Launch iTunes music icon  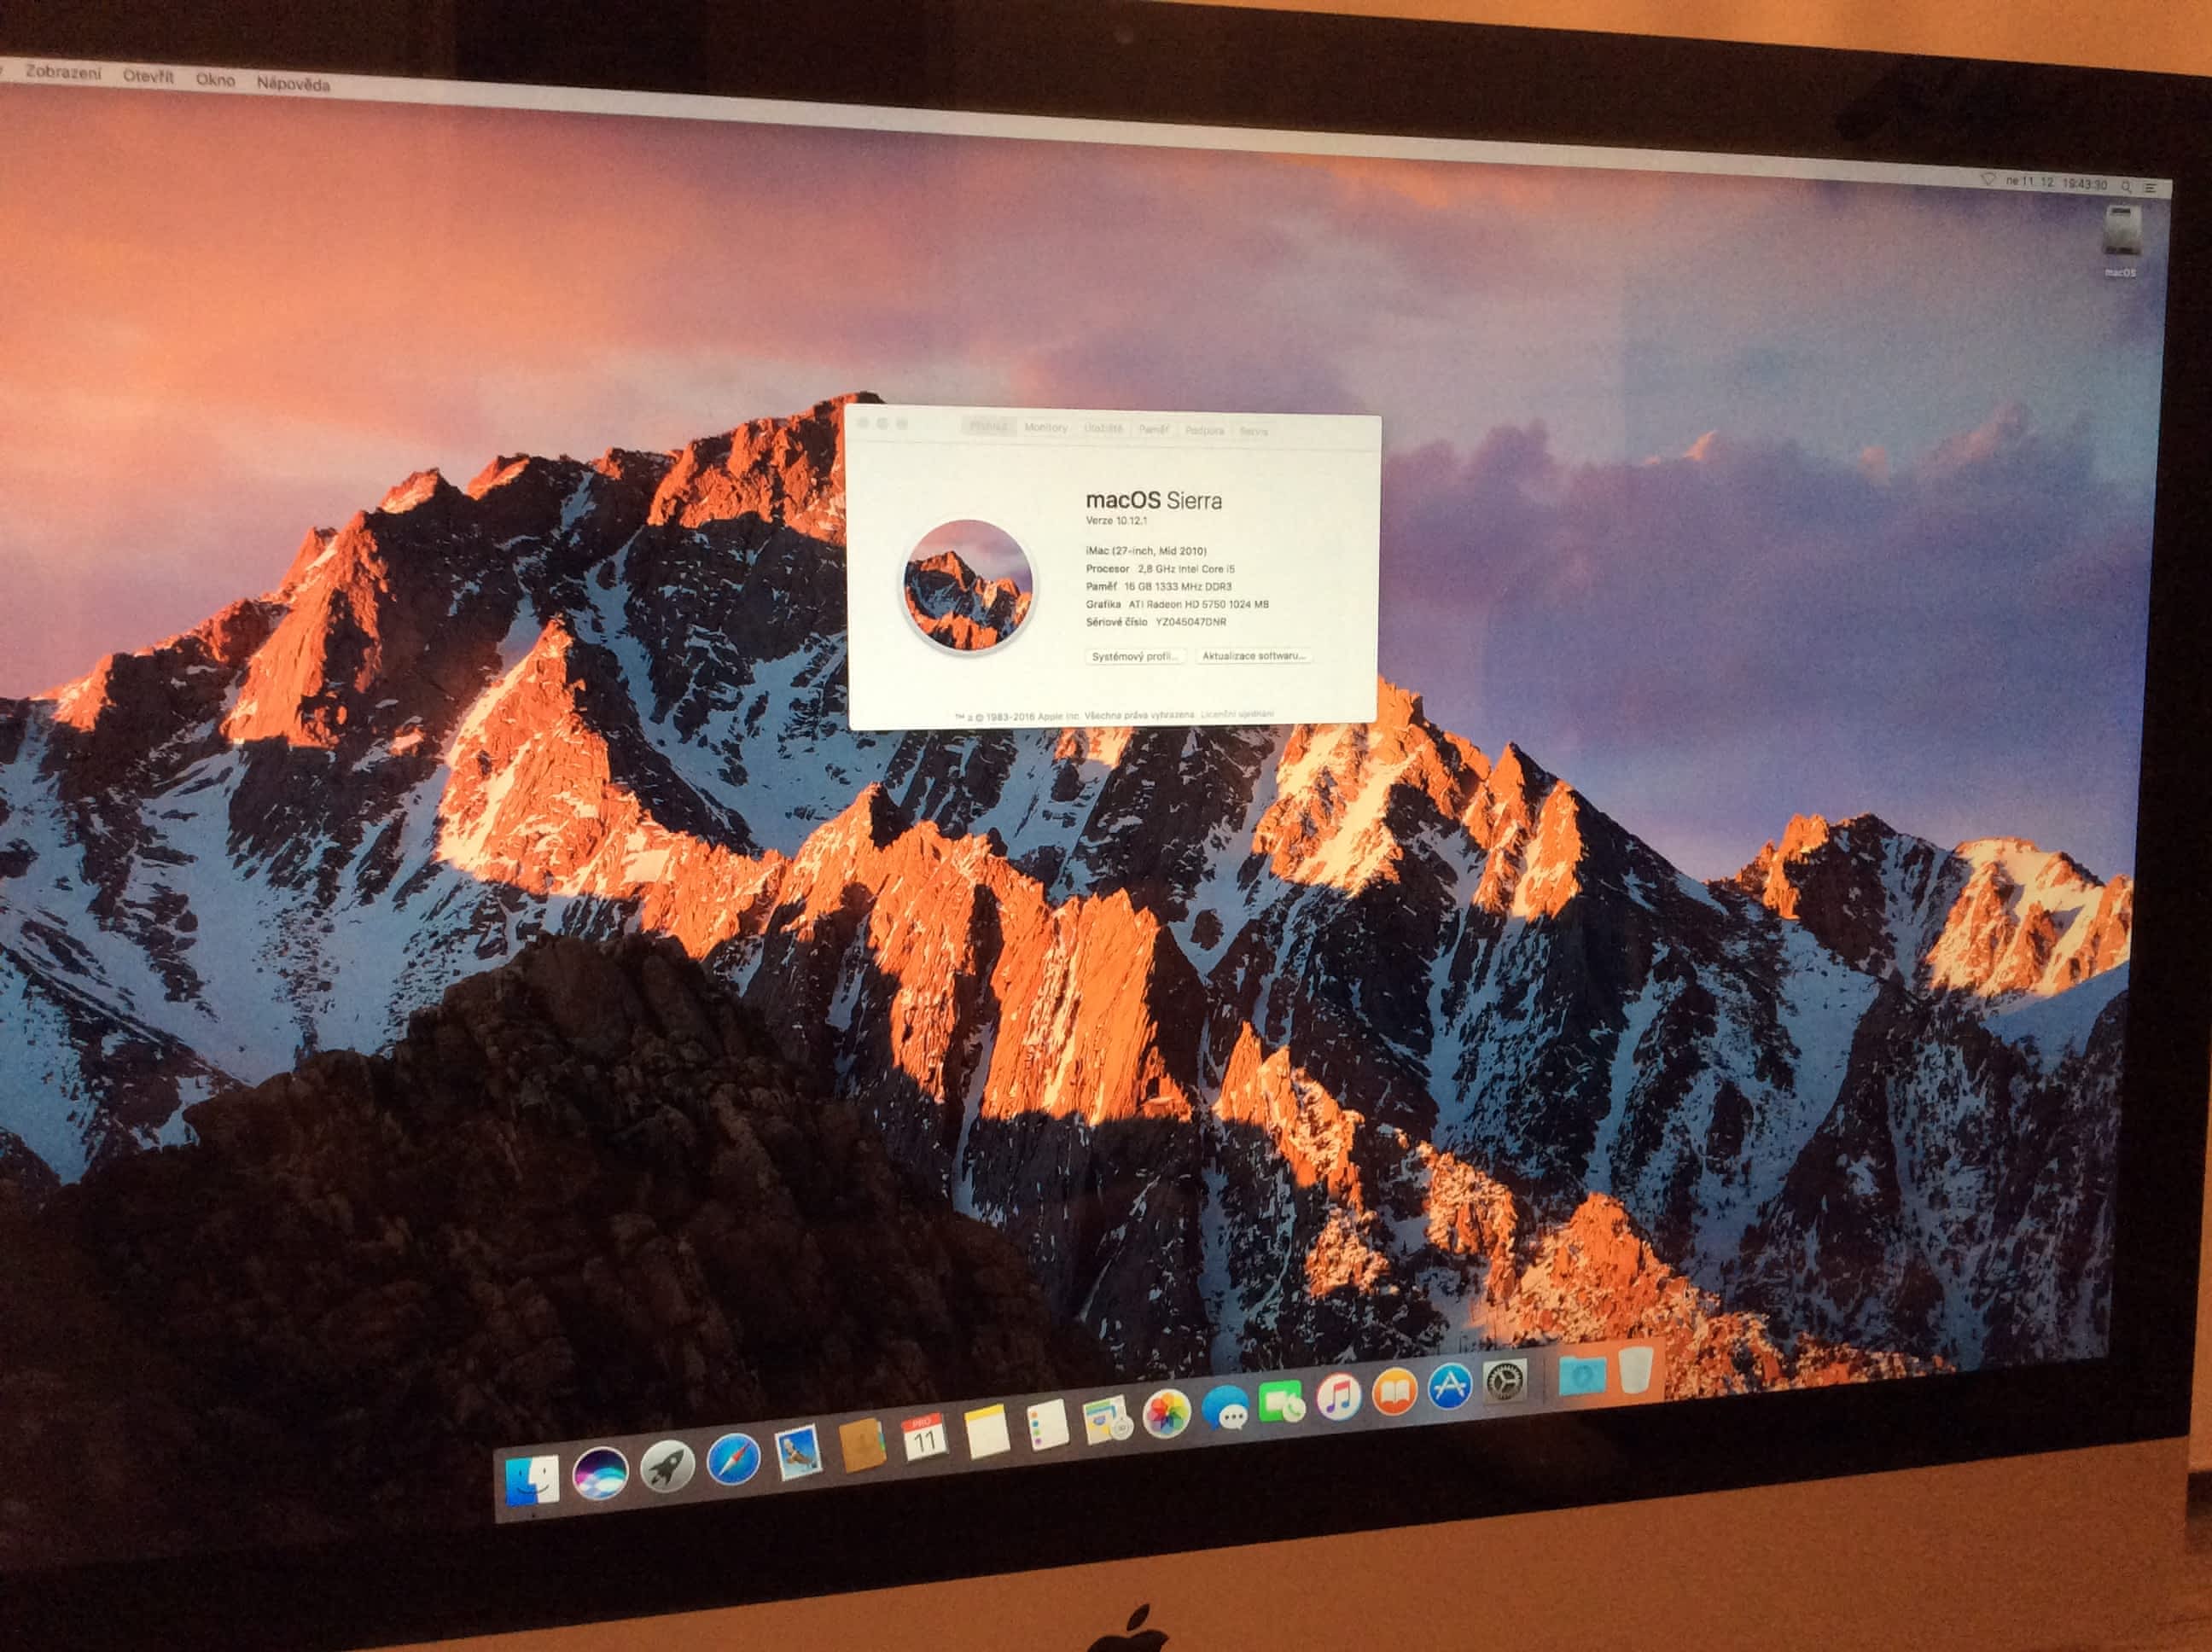pos(1338,1397)
